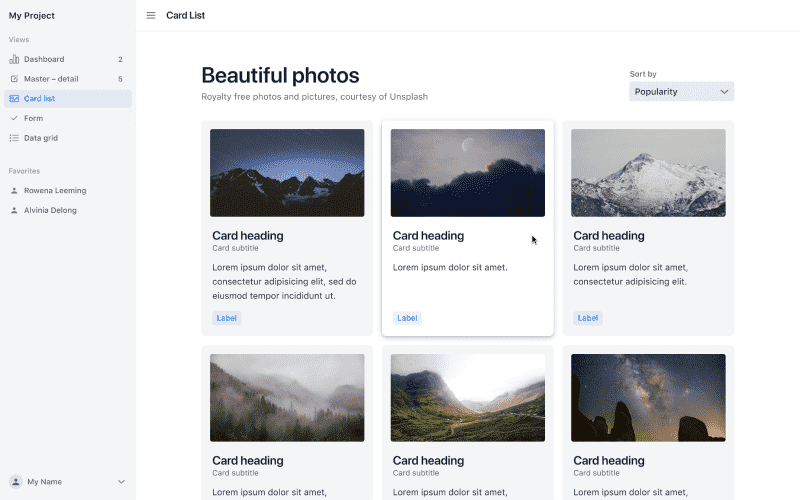Open the Sort by Popularity dropdown
This screenshot has width=800, height=500.
click(681, 92)
